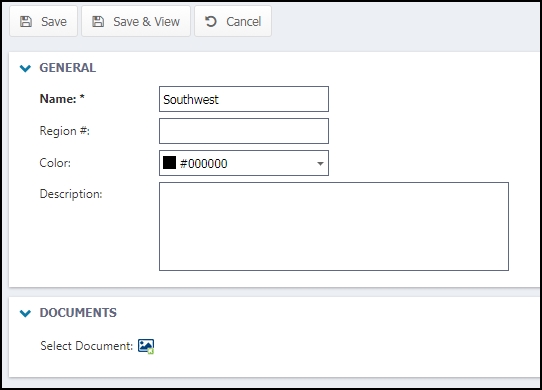This screenshot has height=390, width=542.
Task: Focus the Name field containing Southwest
Action: click(244, 99)
